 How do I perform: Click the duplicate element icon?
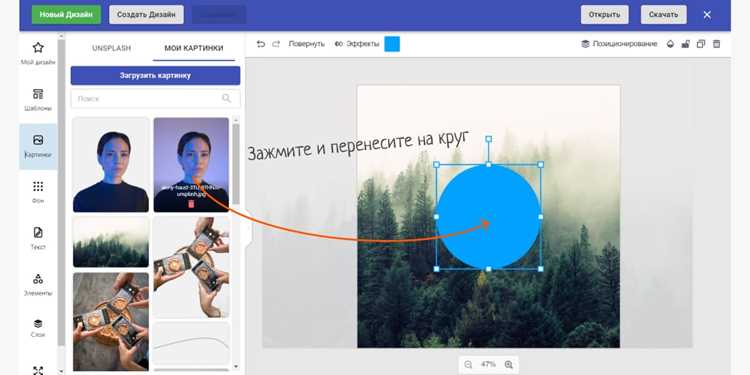pos(701,44)
